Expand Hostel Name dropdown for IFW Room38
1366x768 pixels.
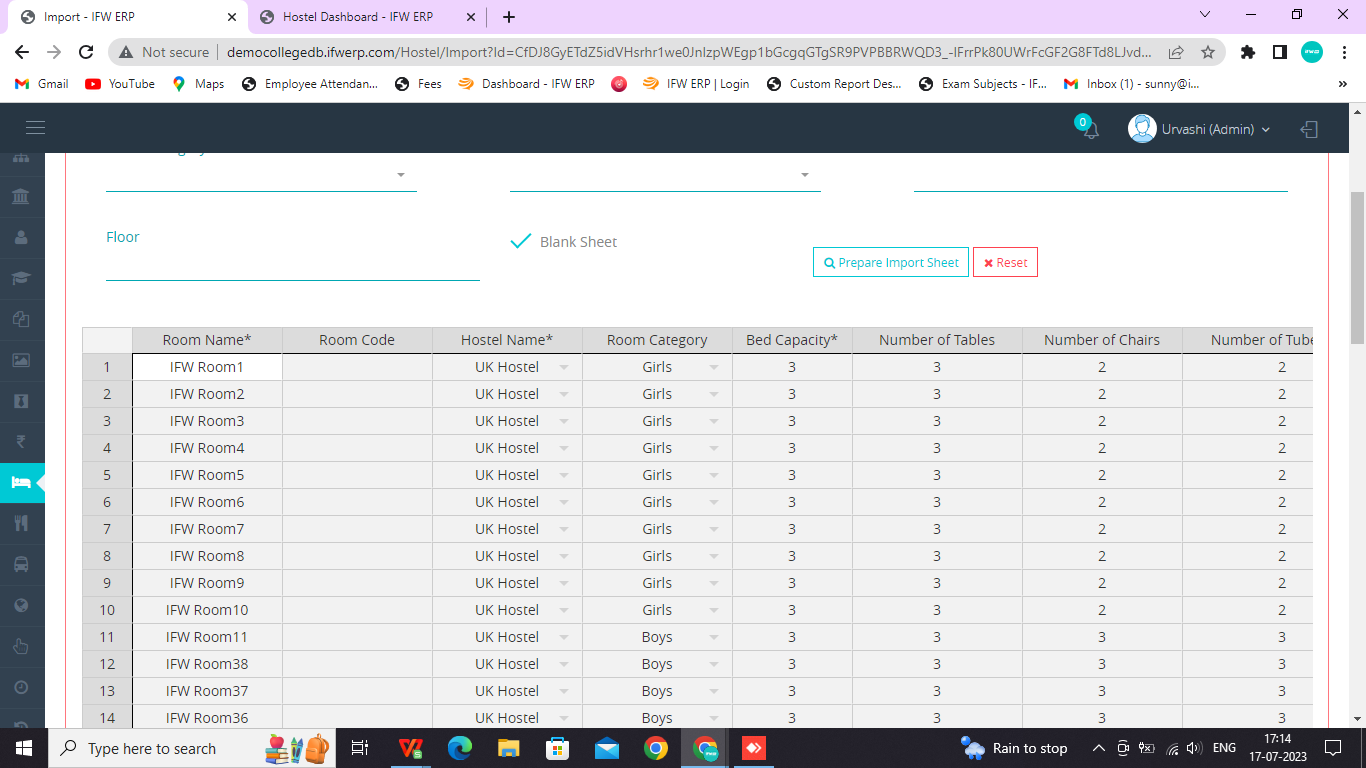point(564,665)
